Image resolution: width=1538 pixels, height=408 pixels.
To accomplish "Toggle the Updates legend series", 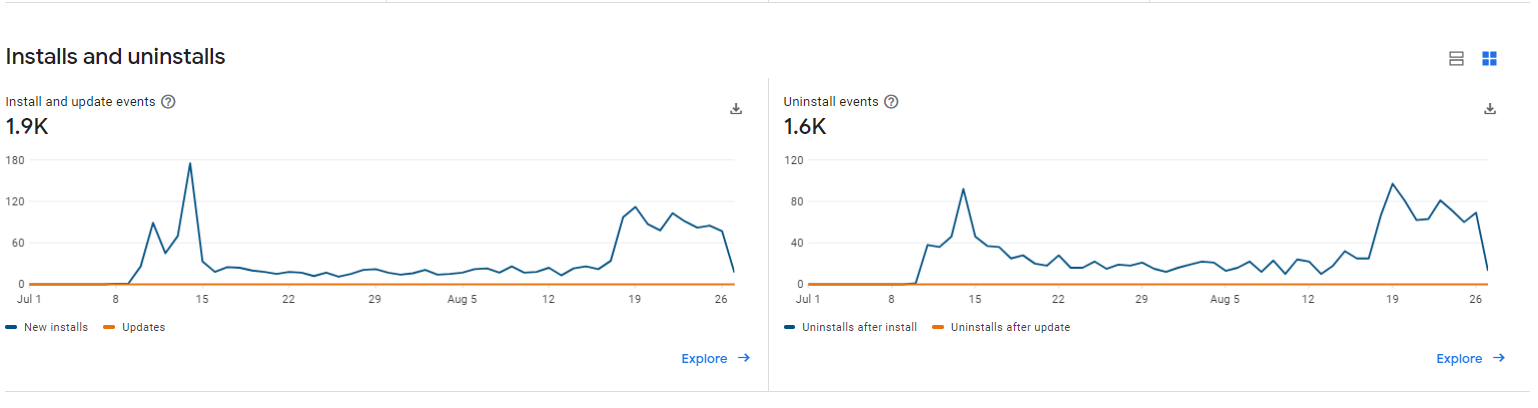I will [x=134, y=327].
